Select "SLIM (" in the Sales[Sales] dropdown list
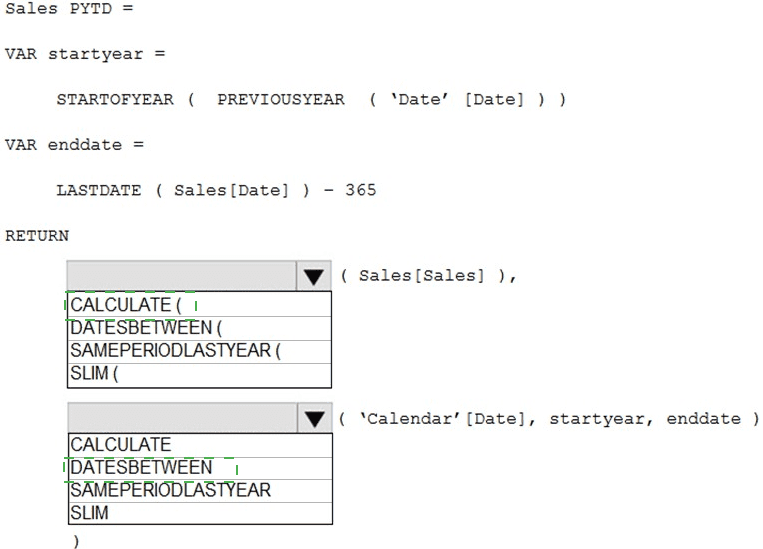Image resolution: width=763 pixels, height=549 pixels. pos(94,375)
